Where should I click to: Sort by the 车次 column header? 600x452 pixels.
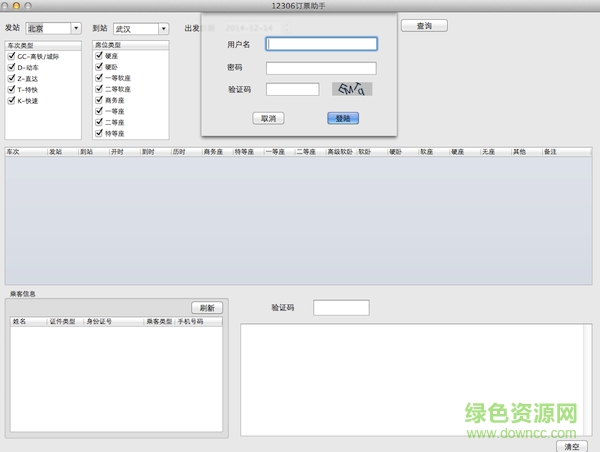(x=26, y=152)
